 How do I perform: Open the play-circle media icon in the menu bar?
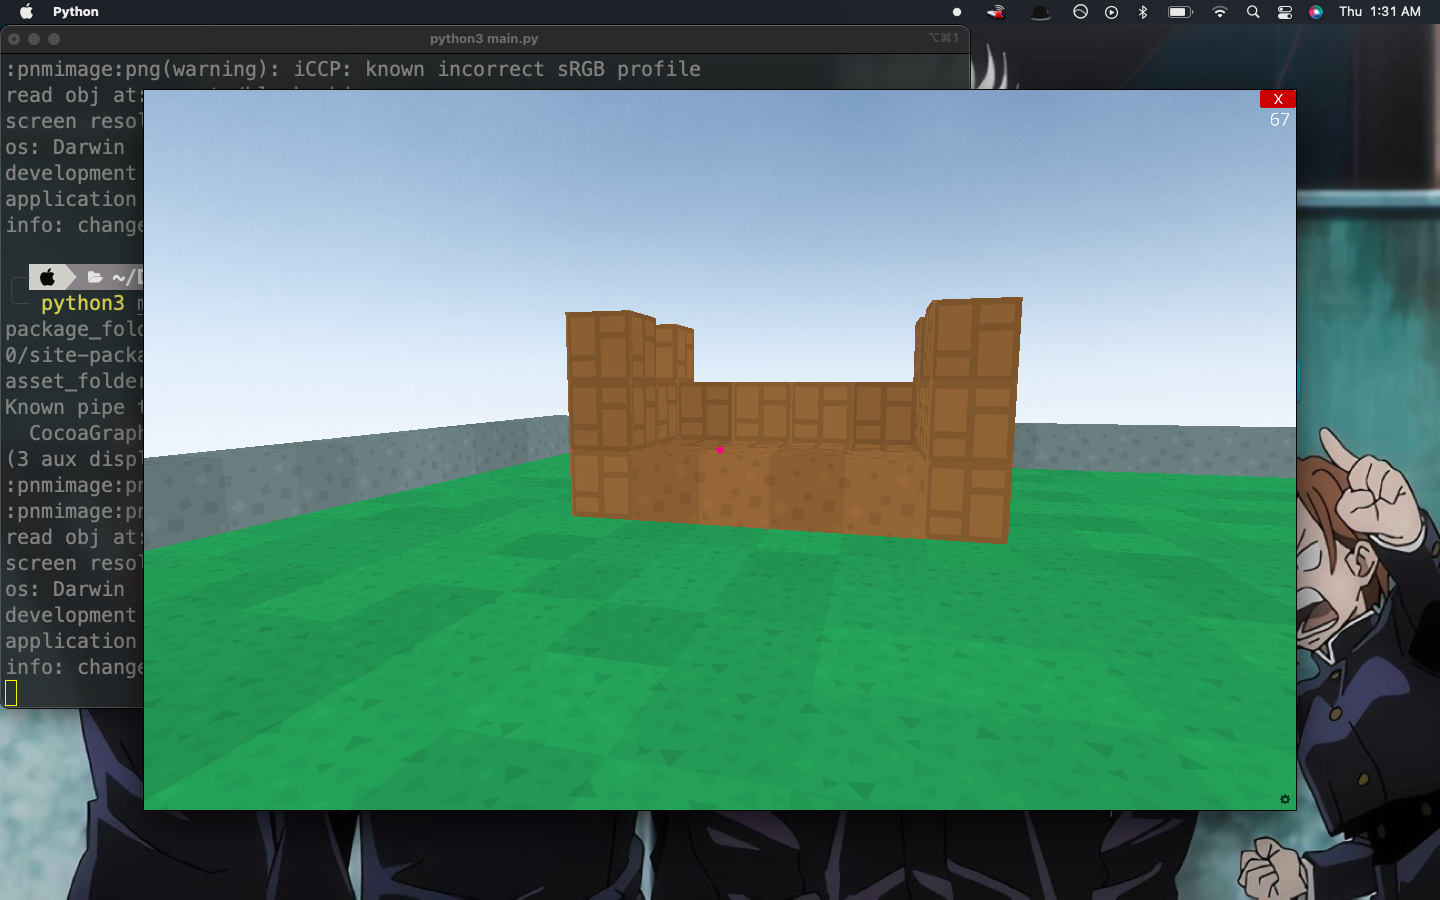tap(1110, 12)
